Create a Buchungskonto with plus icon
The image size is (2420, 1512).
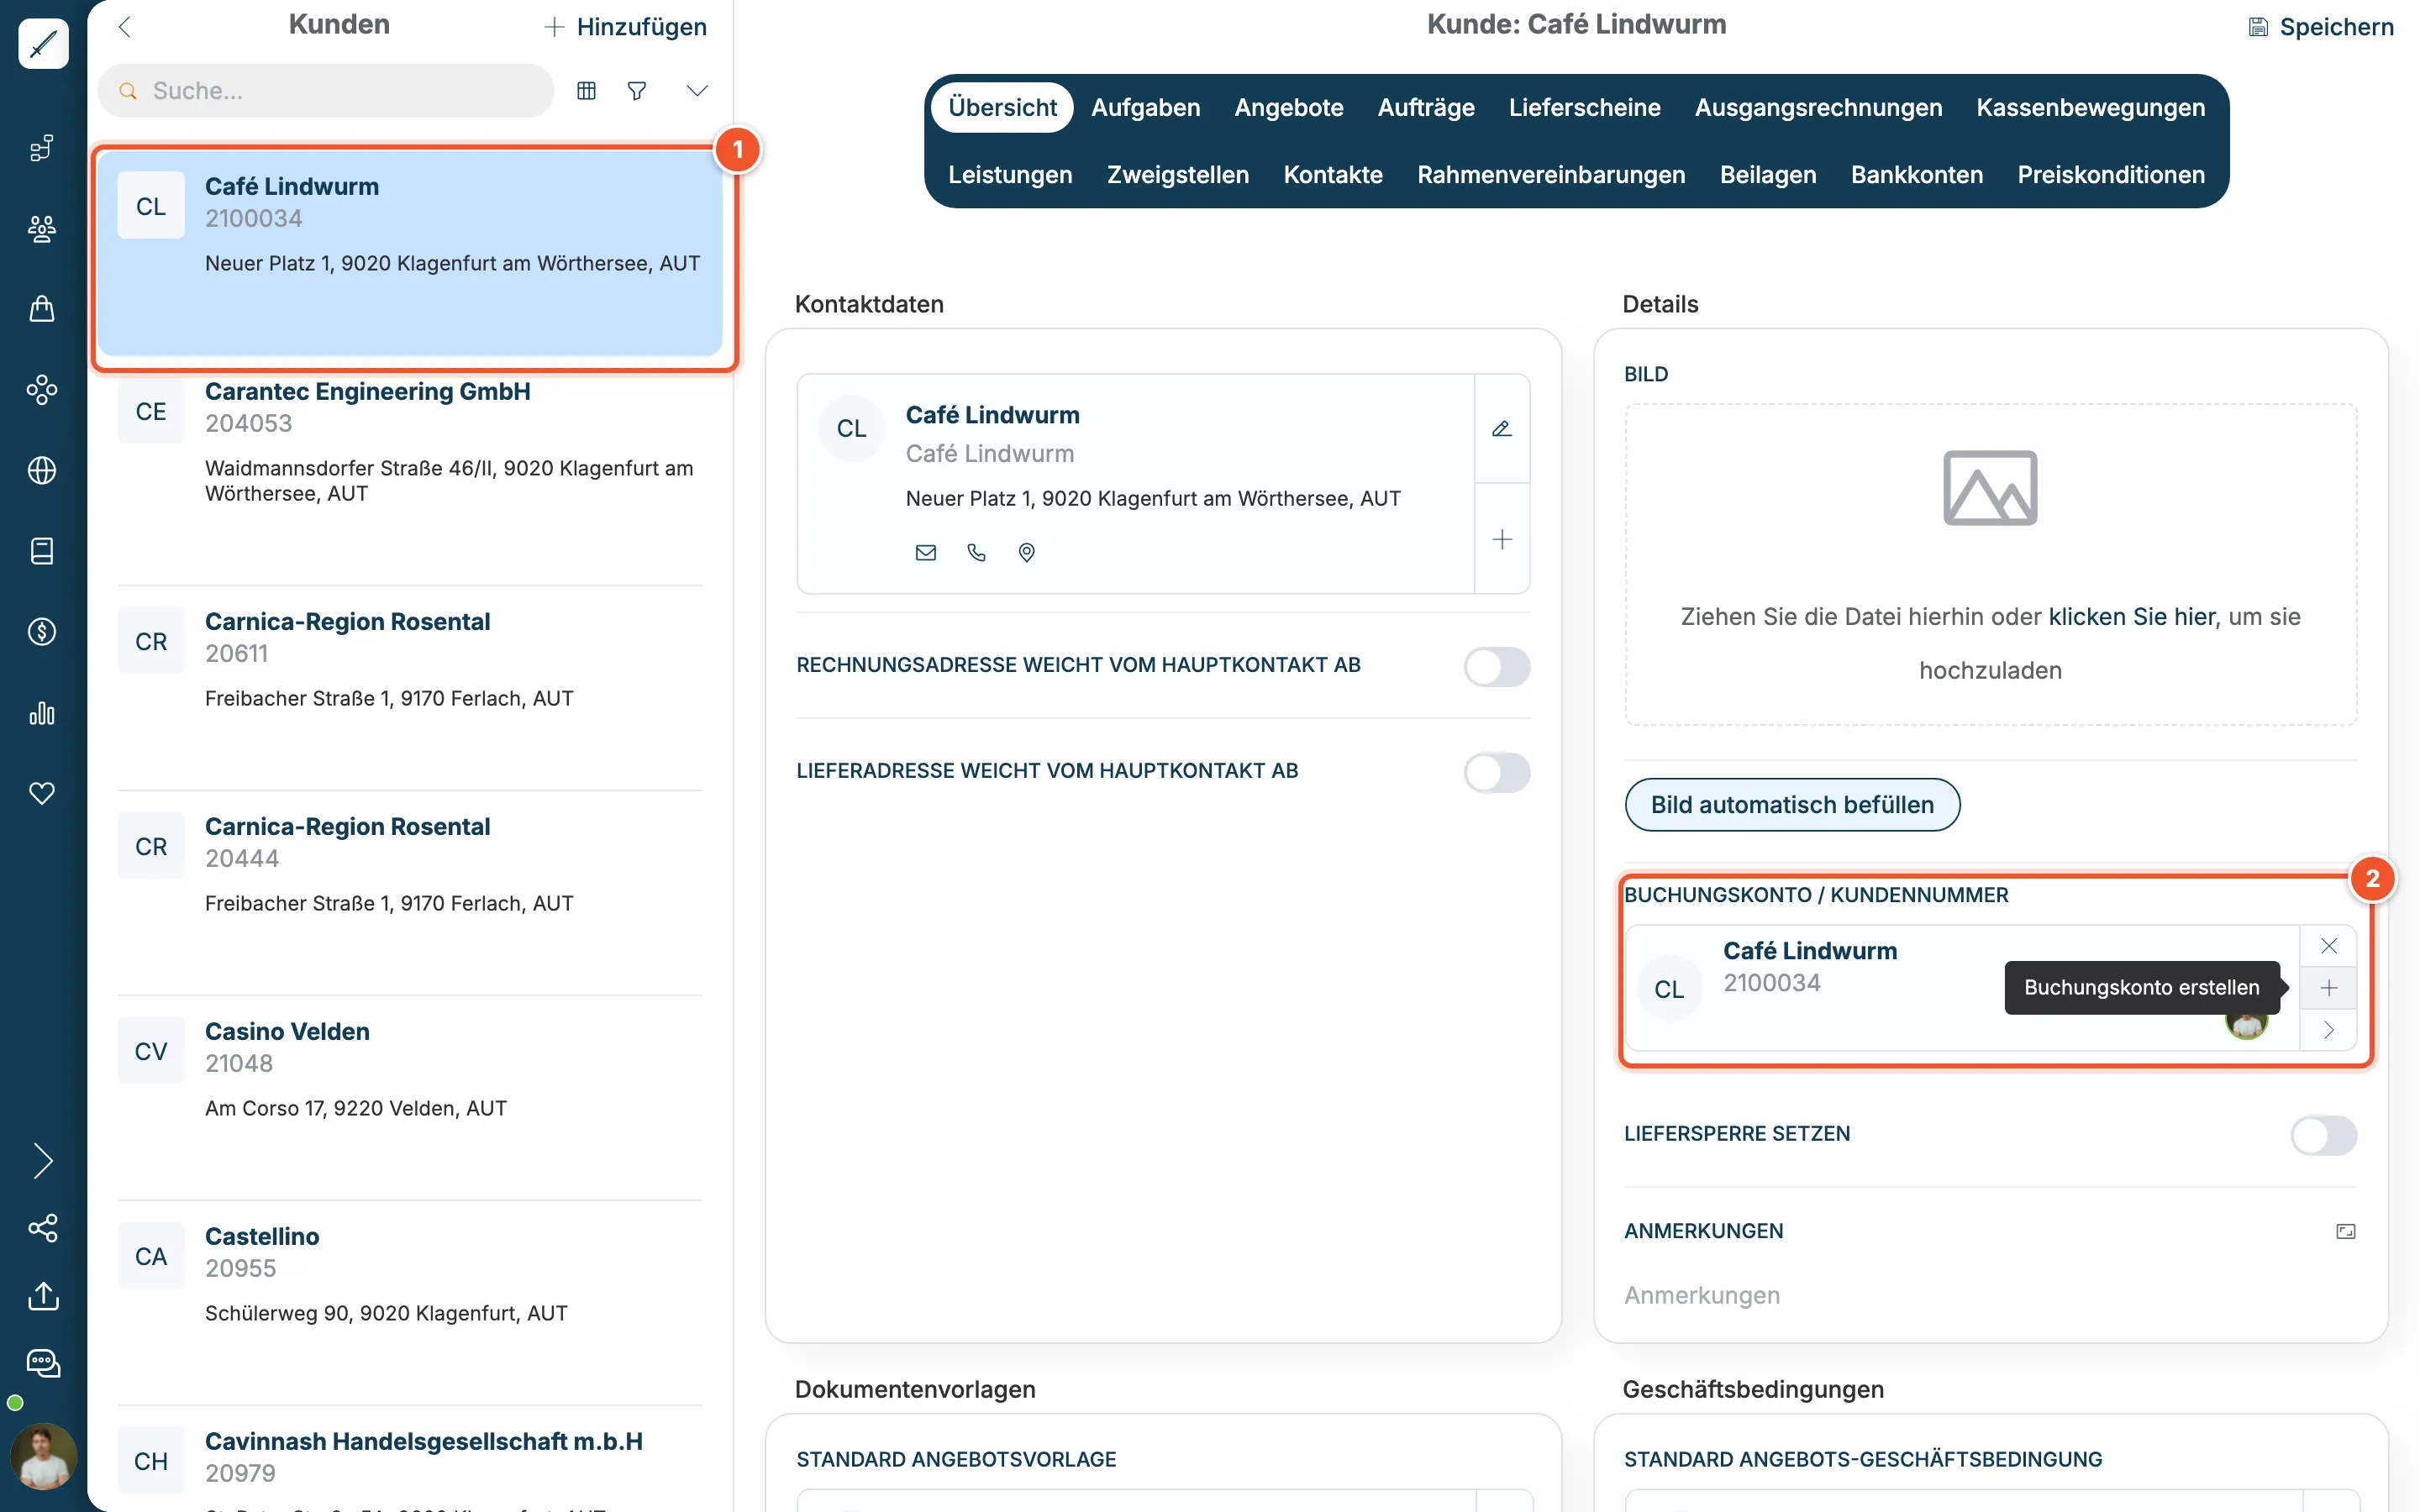[2329, 988]
